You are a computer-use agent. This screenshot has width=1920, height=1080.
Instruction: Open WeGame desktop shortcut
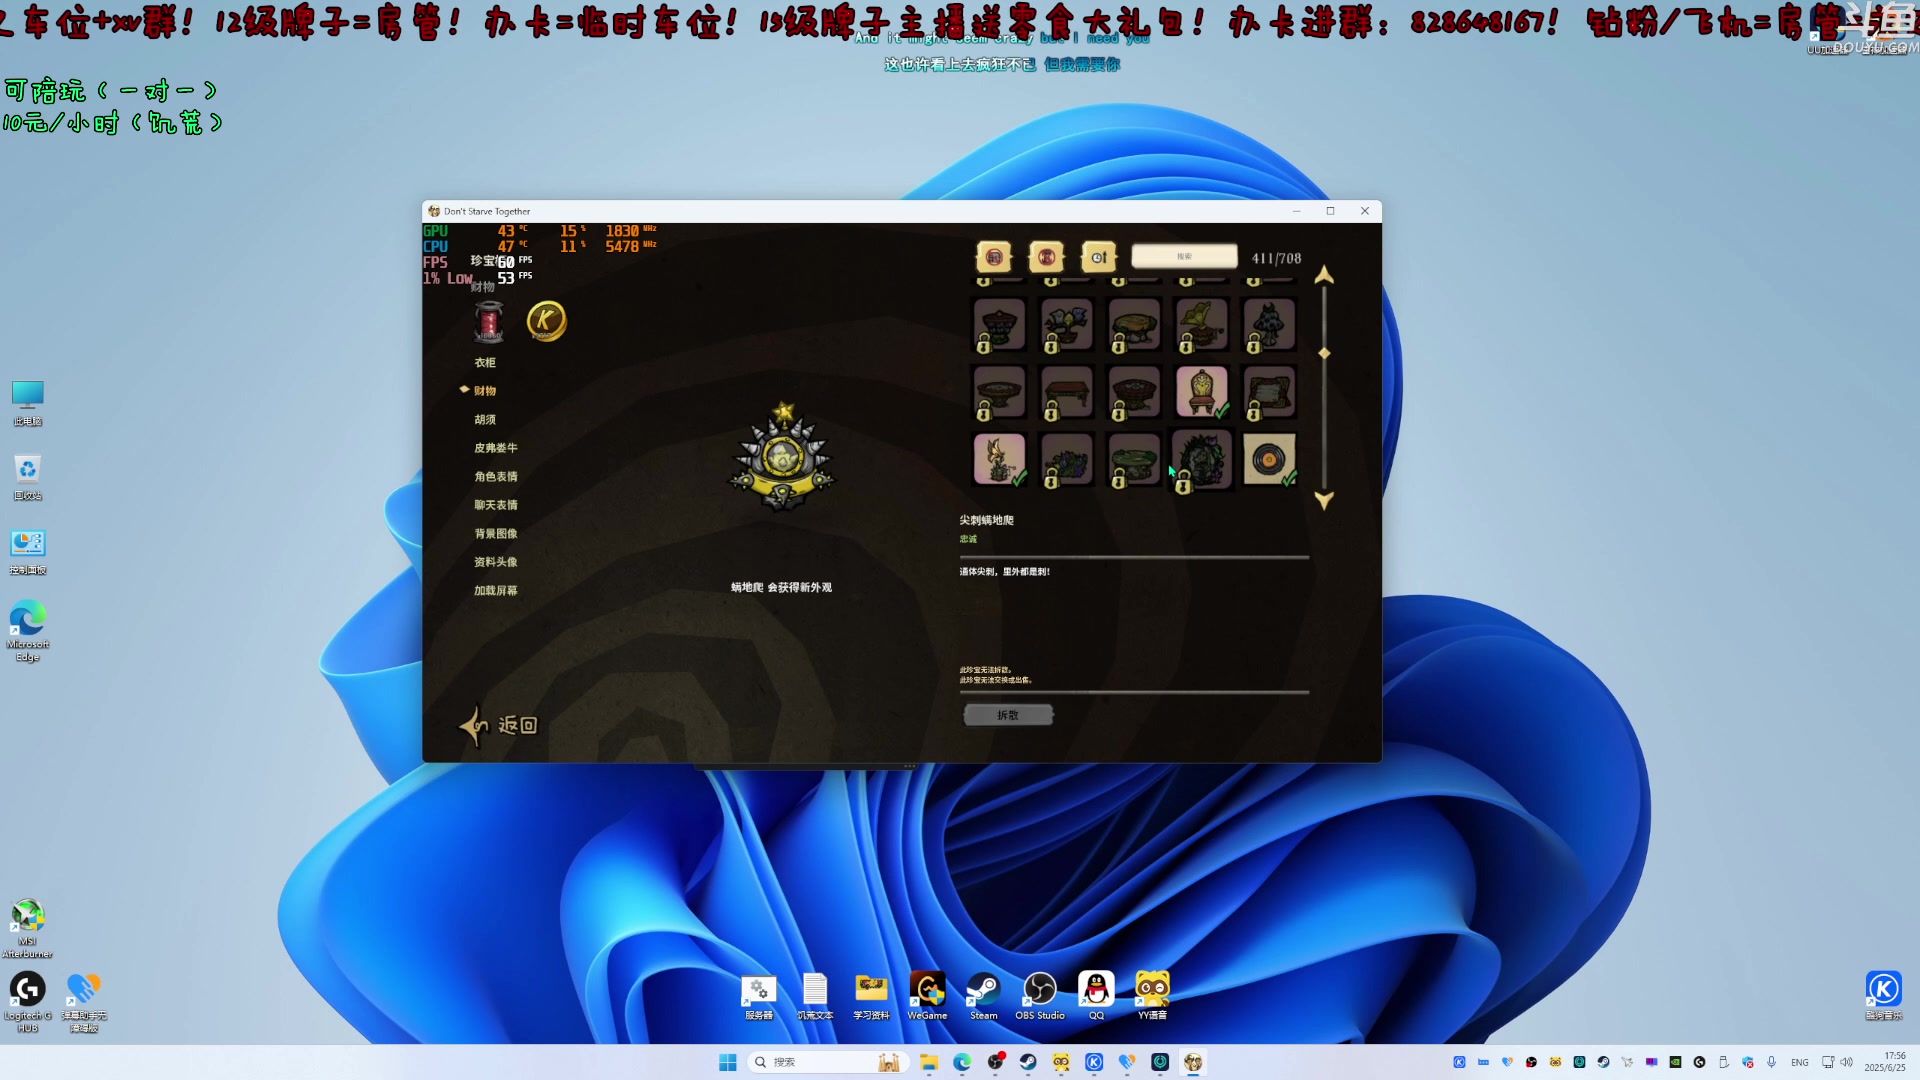pyautogui.click(x=927, y=996)
